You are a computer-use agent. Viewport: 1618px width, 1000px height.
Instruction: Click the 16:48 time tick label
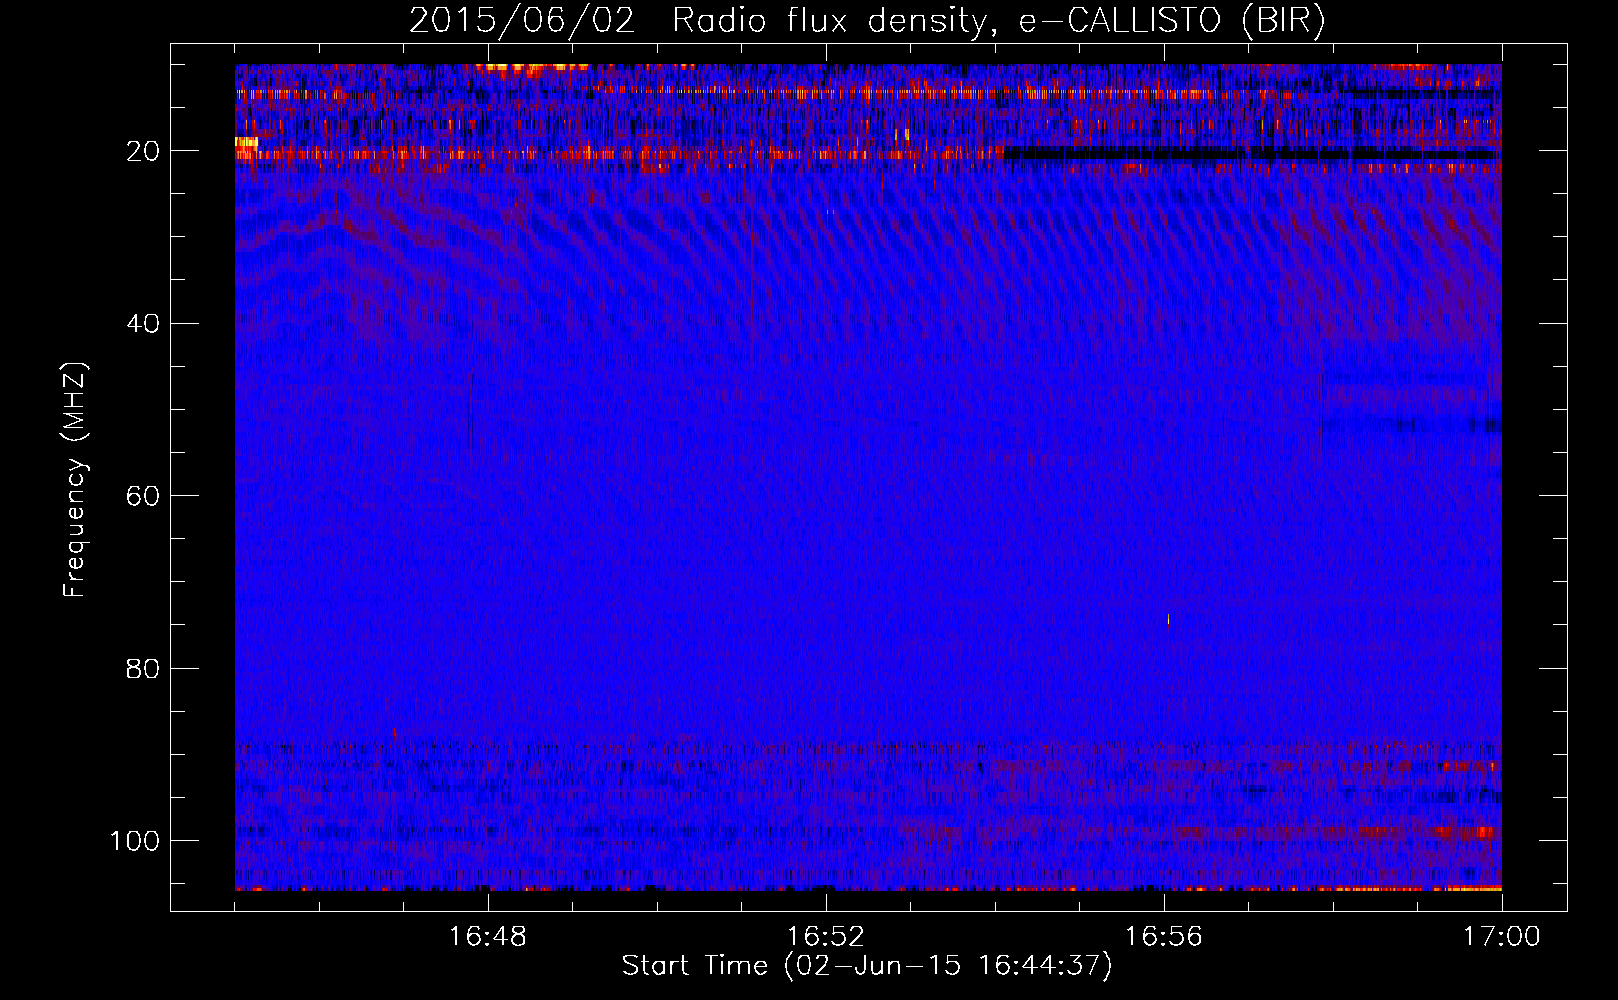(488, 937)
